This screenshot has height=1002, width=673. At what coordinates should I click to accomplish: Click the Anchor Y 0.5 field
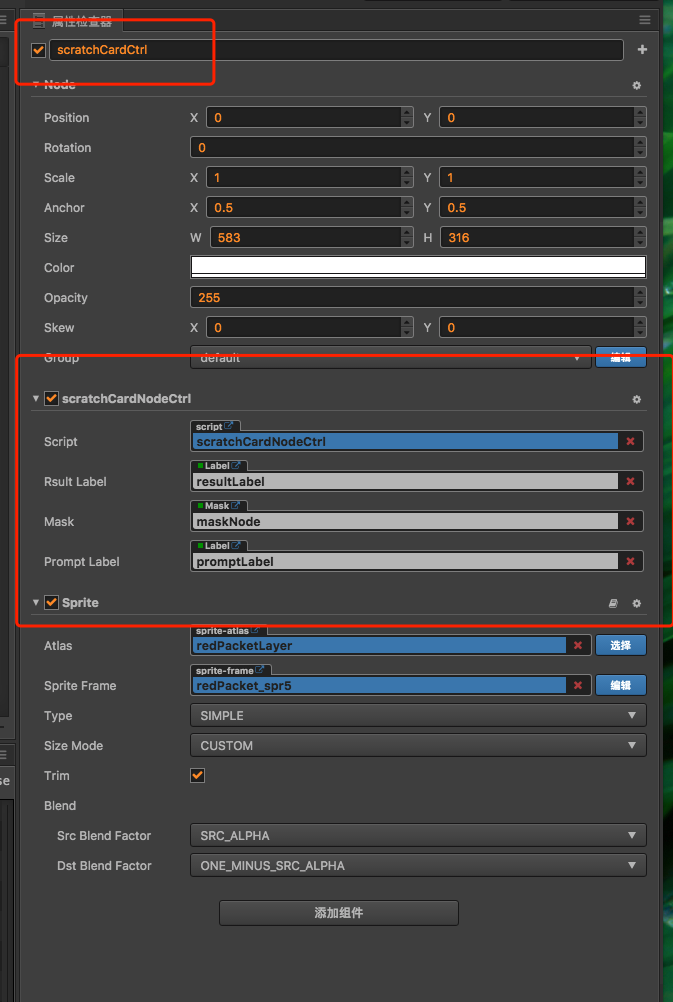point(537,208)
